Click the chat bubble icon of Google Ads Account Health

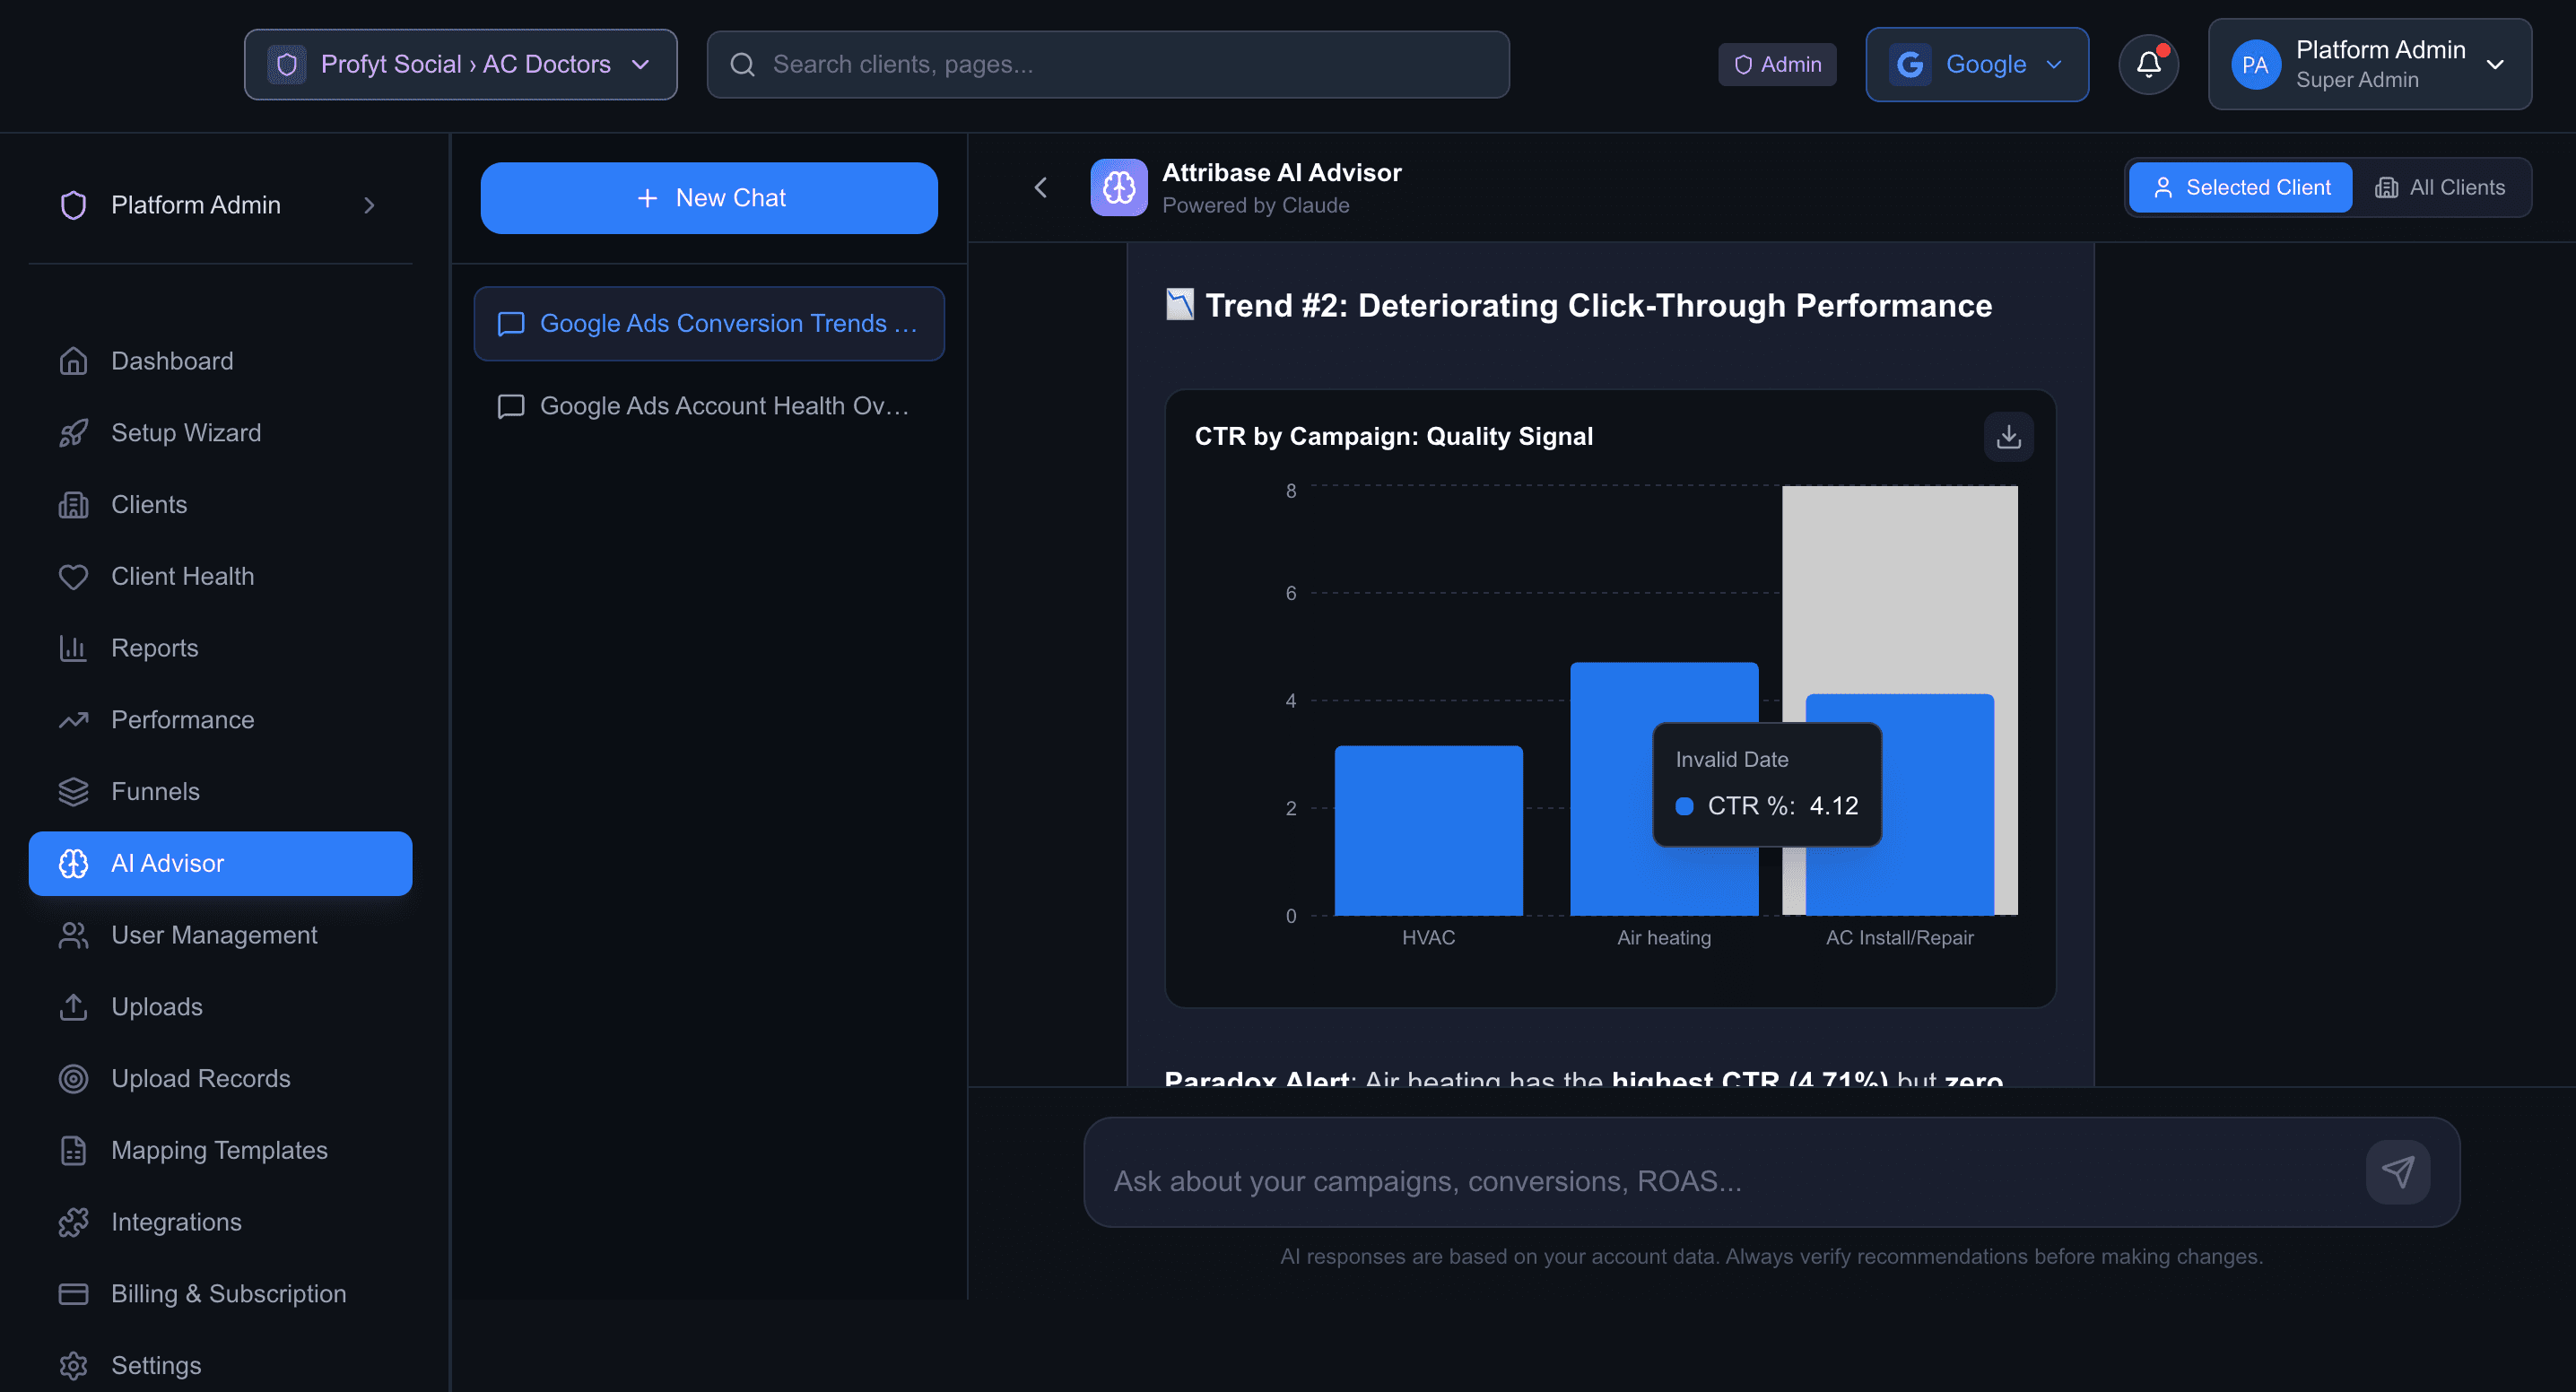click(511, 406)
